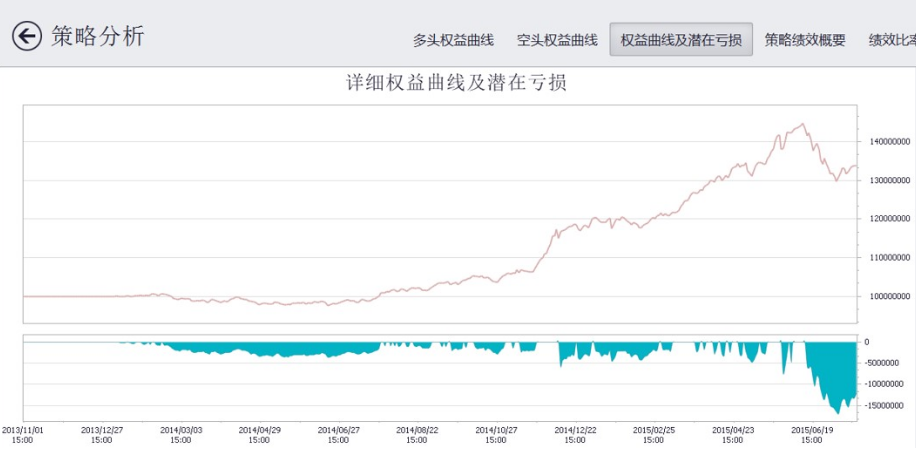This screenshot has height=450, width=916.
Task: Click the highest peak of the equity curve
Action: pos(802,125)
